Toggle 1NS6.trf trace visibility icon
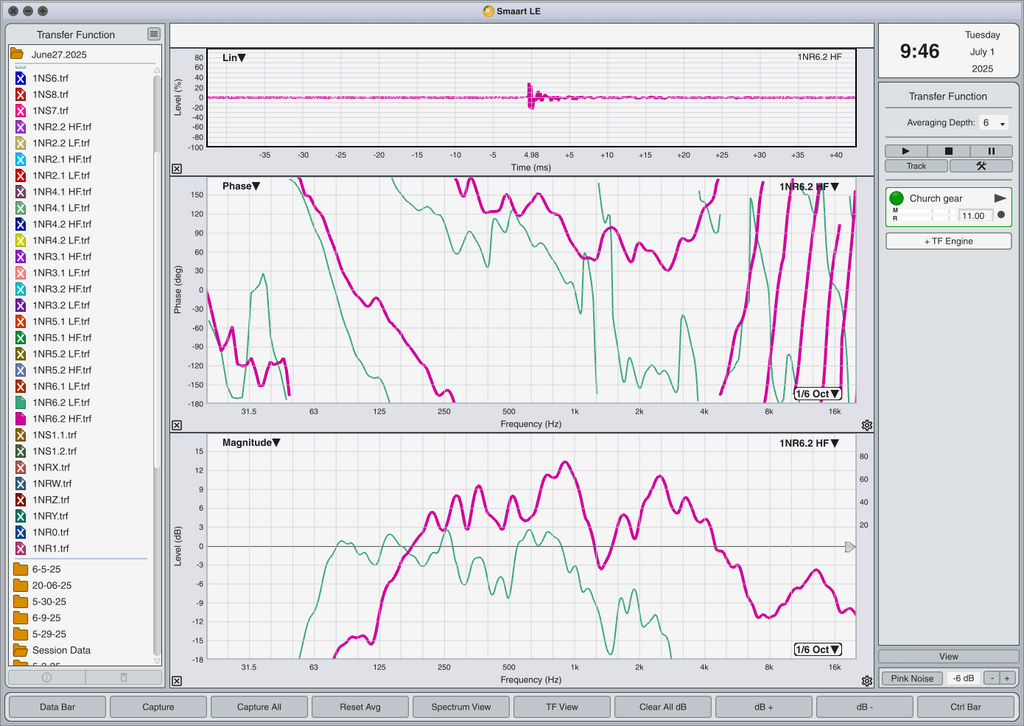The width and height of the screenshot is (1024, 726). click(20, 78)
